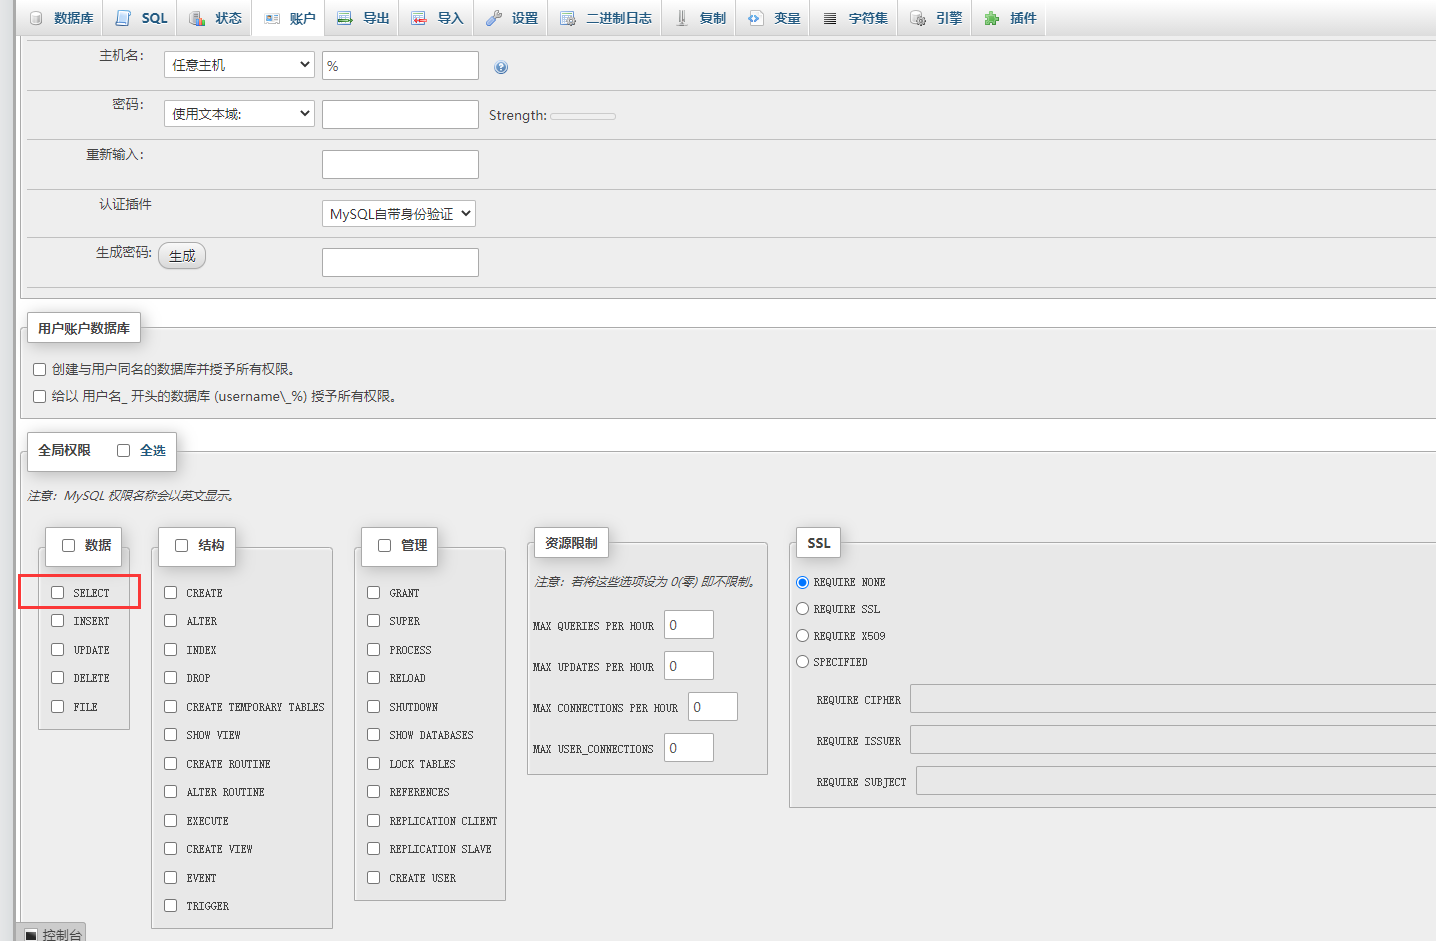Click the 生成 password button
Viewport: 1436px width, 941px height.
[182, 256]
